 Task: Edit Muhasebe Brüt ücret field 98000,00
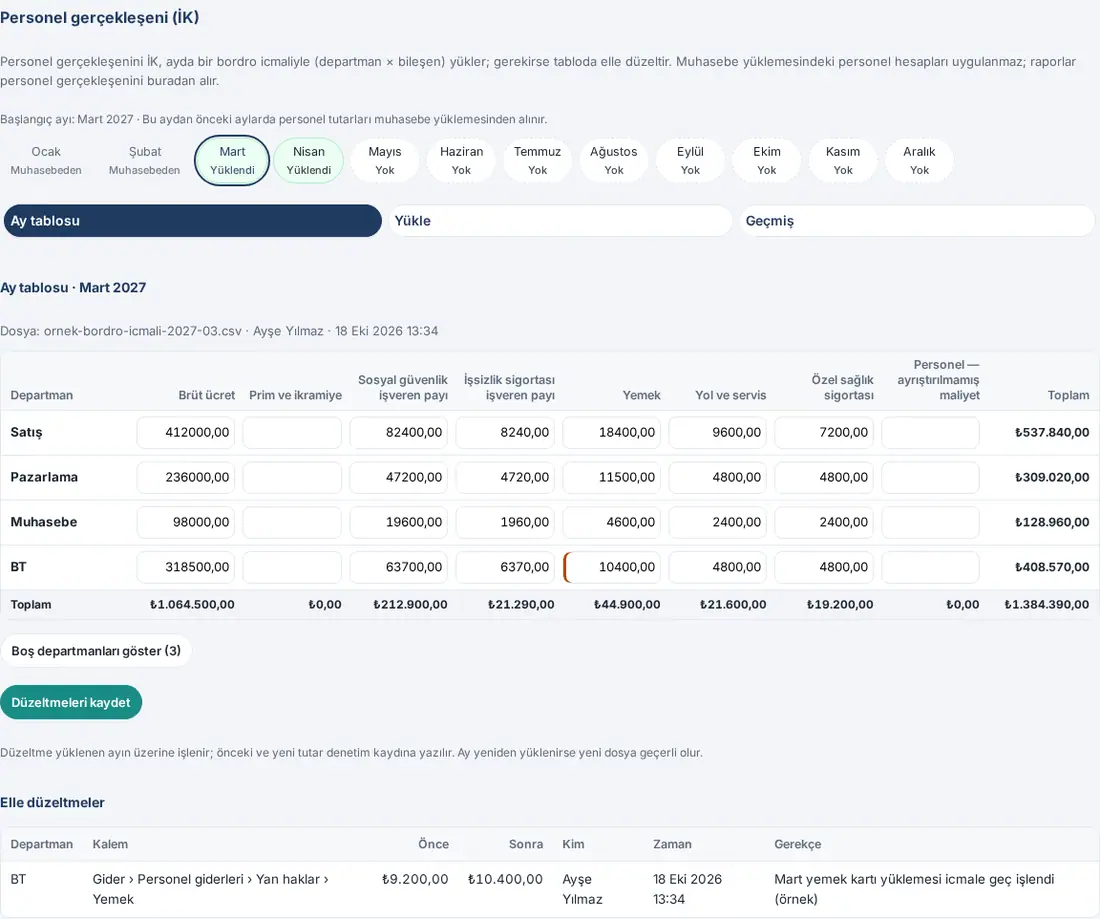(186, 523)
